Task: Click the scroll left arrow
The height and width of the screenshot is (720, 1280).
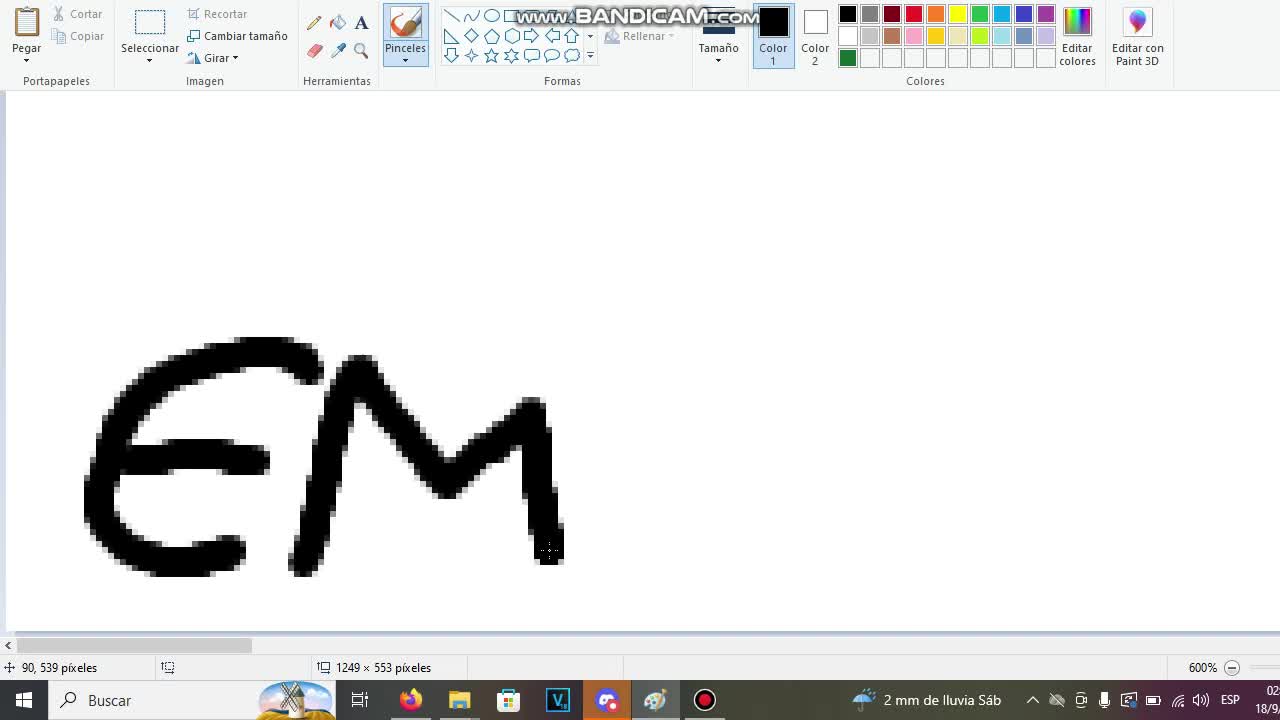Action: [8, 646]
